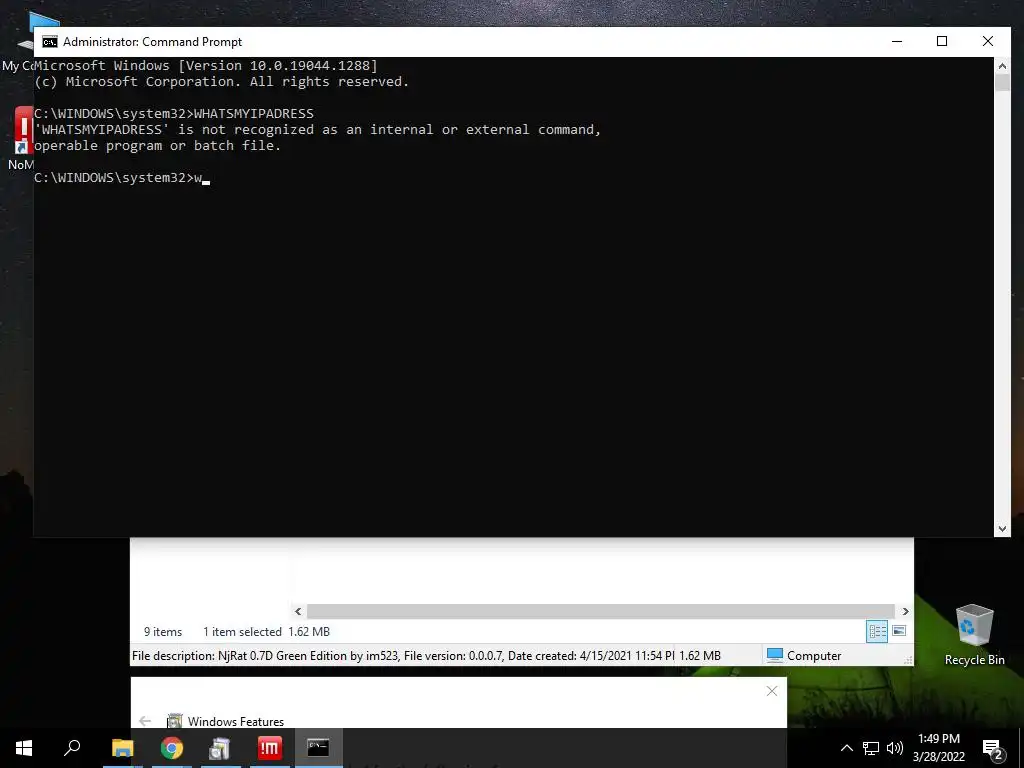Image resolution: width=1024 pixels, height=768 pixels.
Task: Switch to Windows Features taskbar icon
Action: point(220,748)
